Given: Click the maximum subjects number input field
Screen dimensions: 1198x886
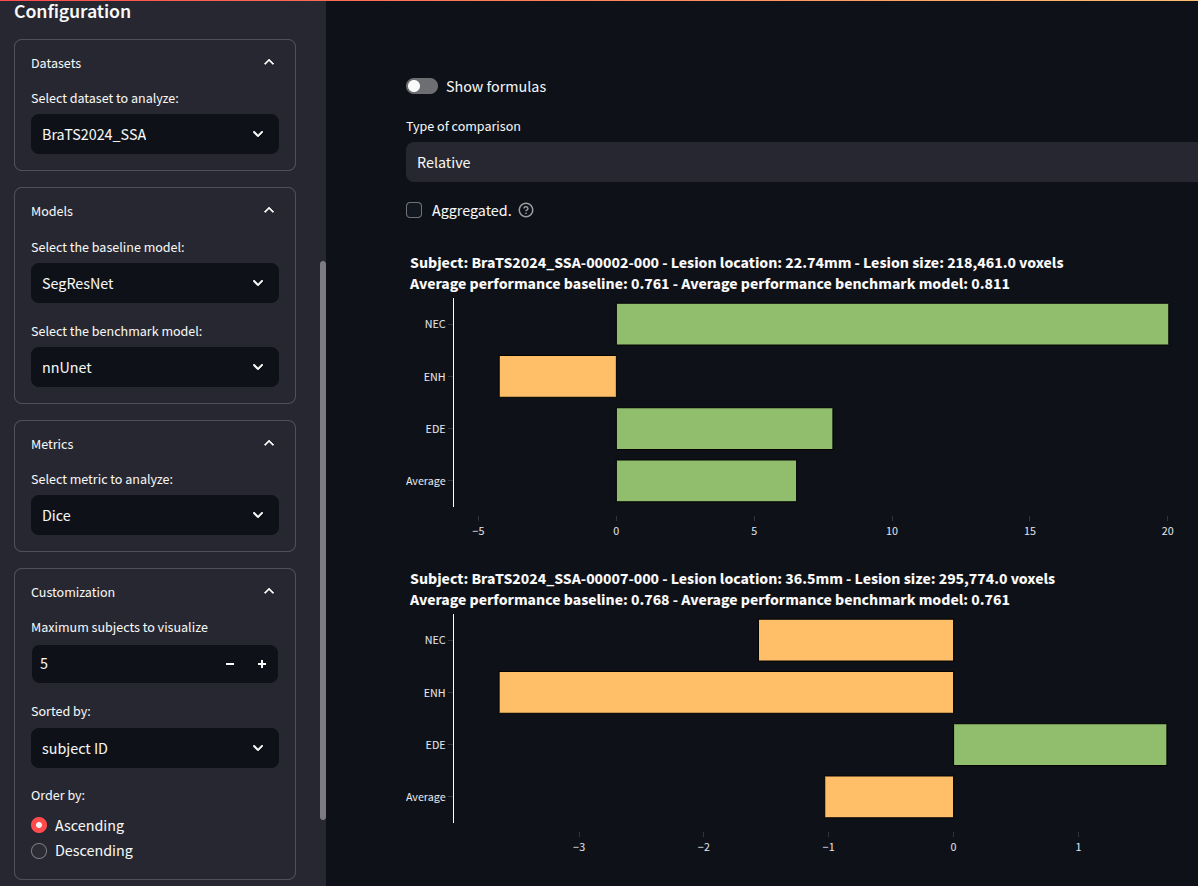Looking at the screenshot, I should point(120,664).
